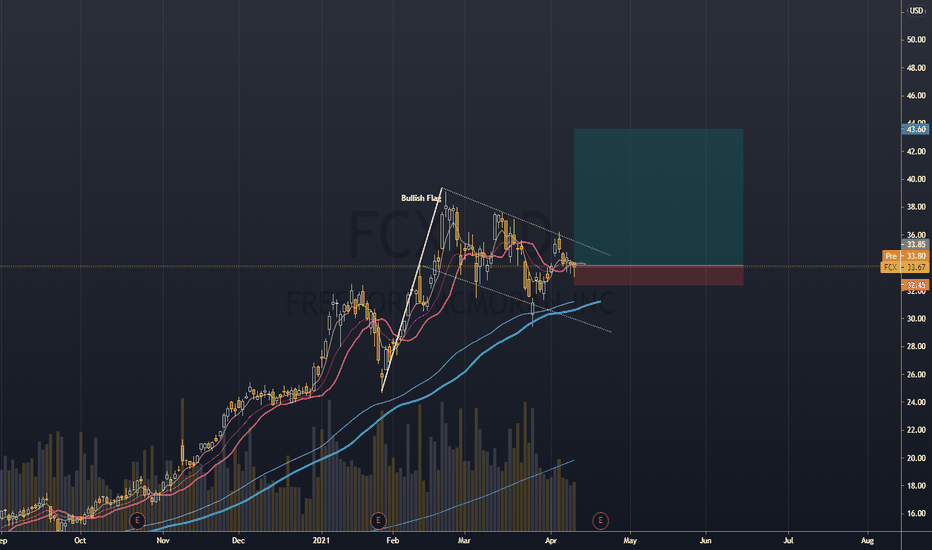This screenshot has height=550, width=932.
Task: Select the Bullish Flag text annotation
Action: pyautogui.click(x=421, y=198)
